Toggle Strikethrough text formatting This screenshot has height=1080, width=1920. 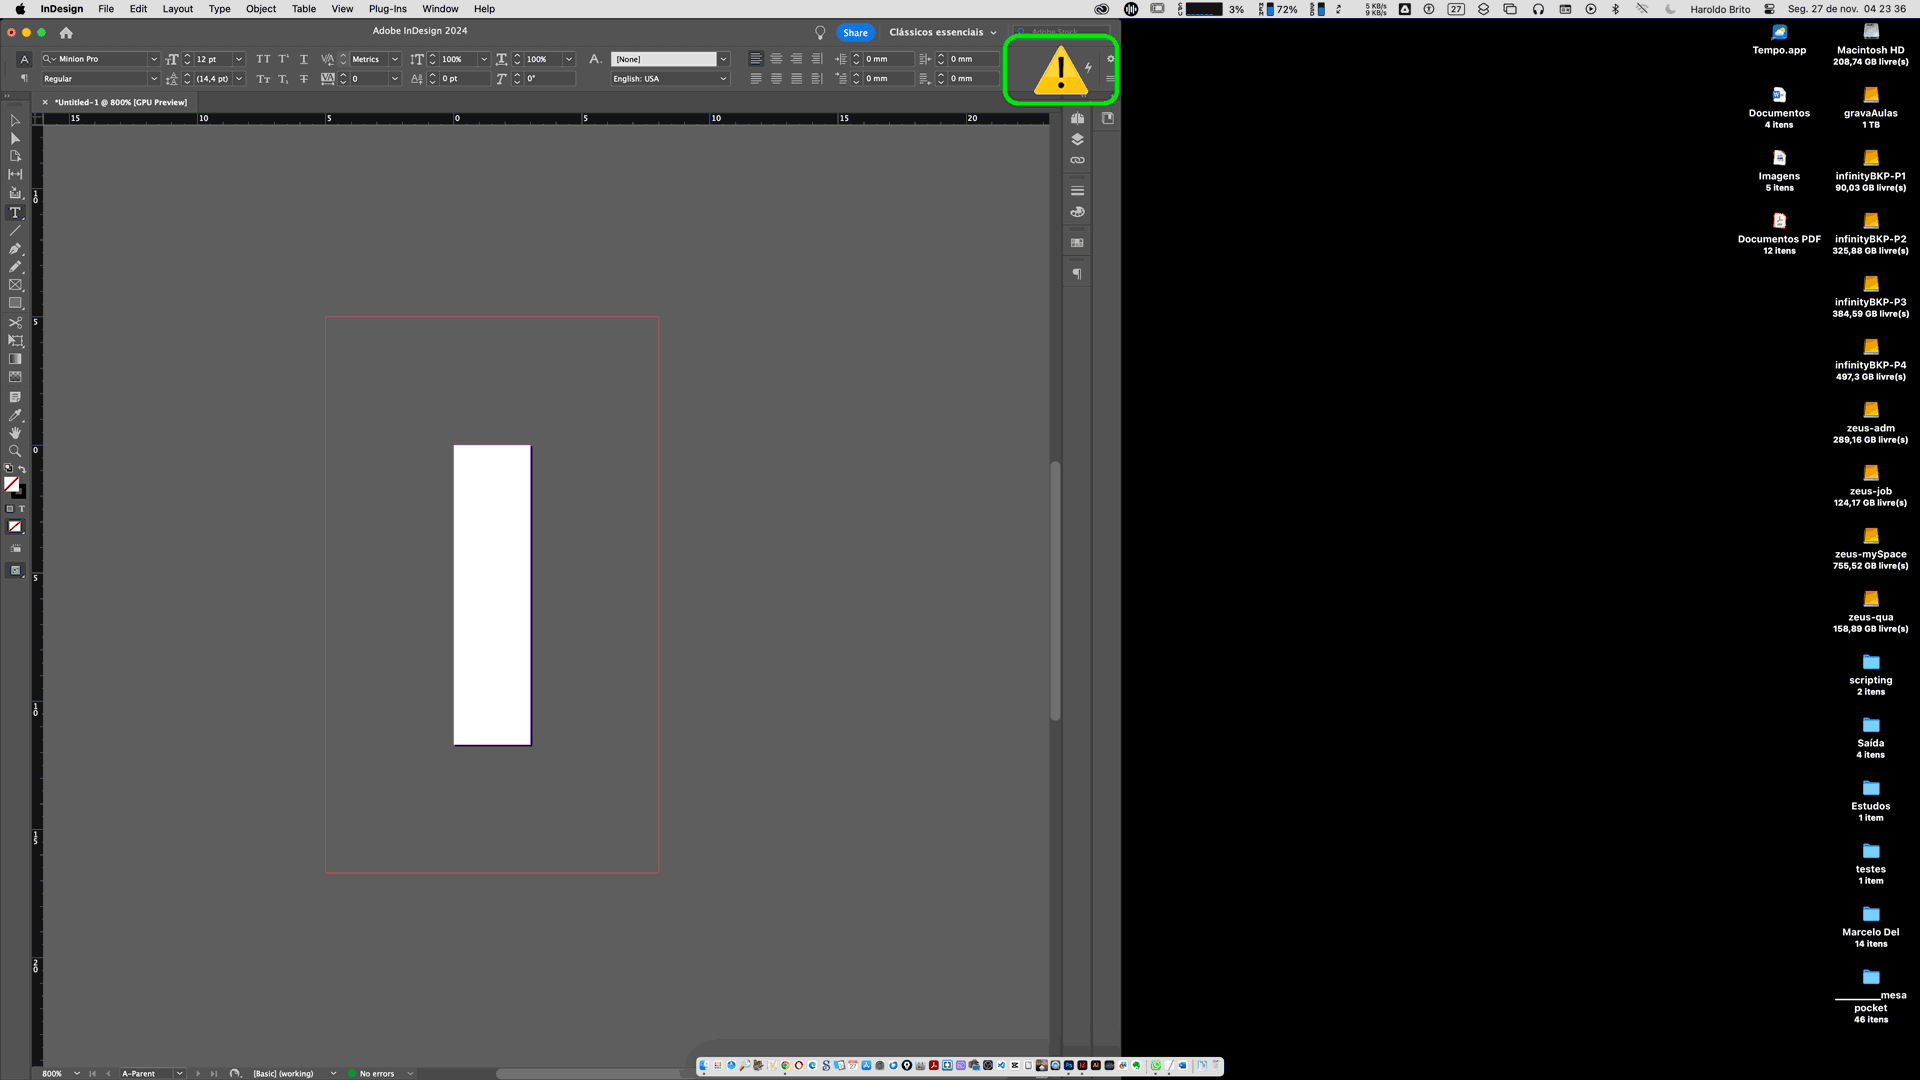click(304, 79)
